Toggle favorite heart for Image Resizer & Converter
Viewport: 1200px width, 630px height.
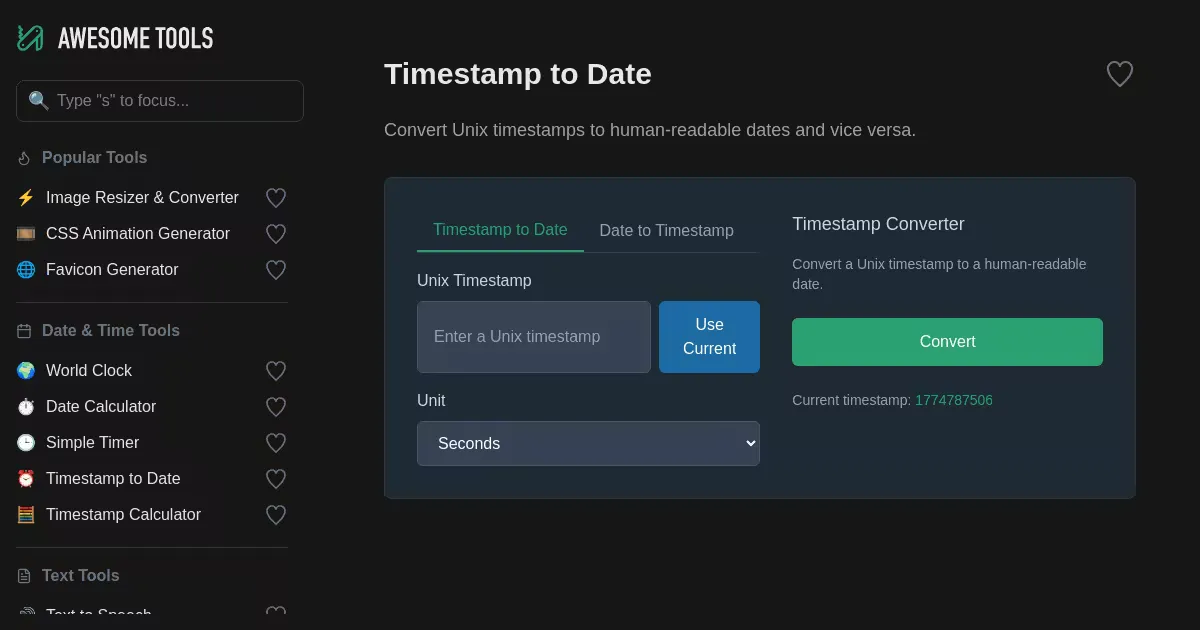[x=276, y=198]
